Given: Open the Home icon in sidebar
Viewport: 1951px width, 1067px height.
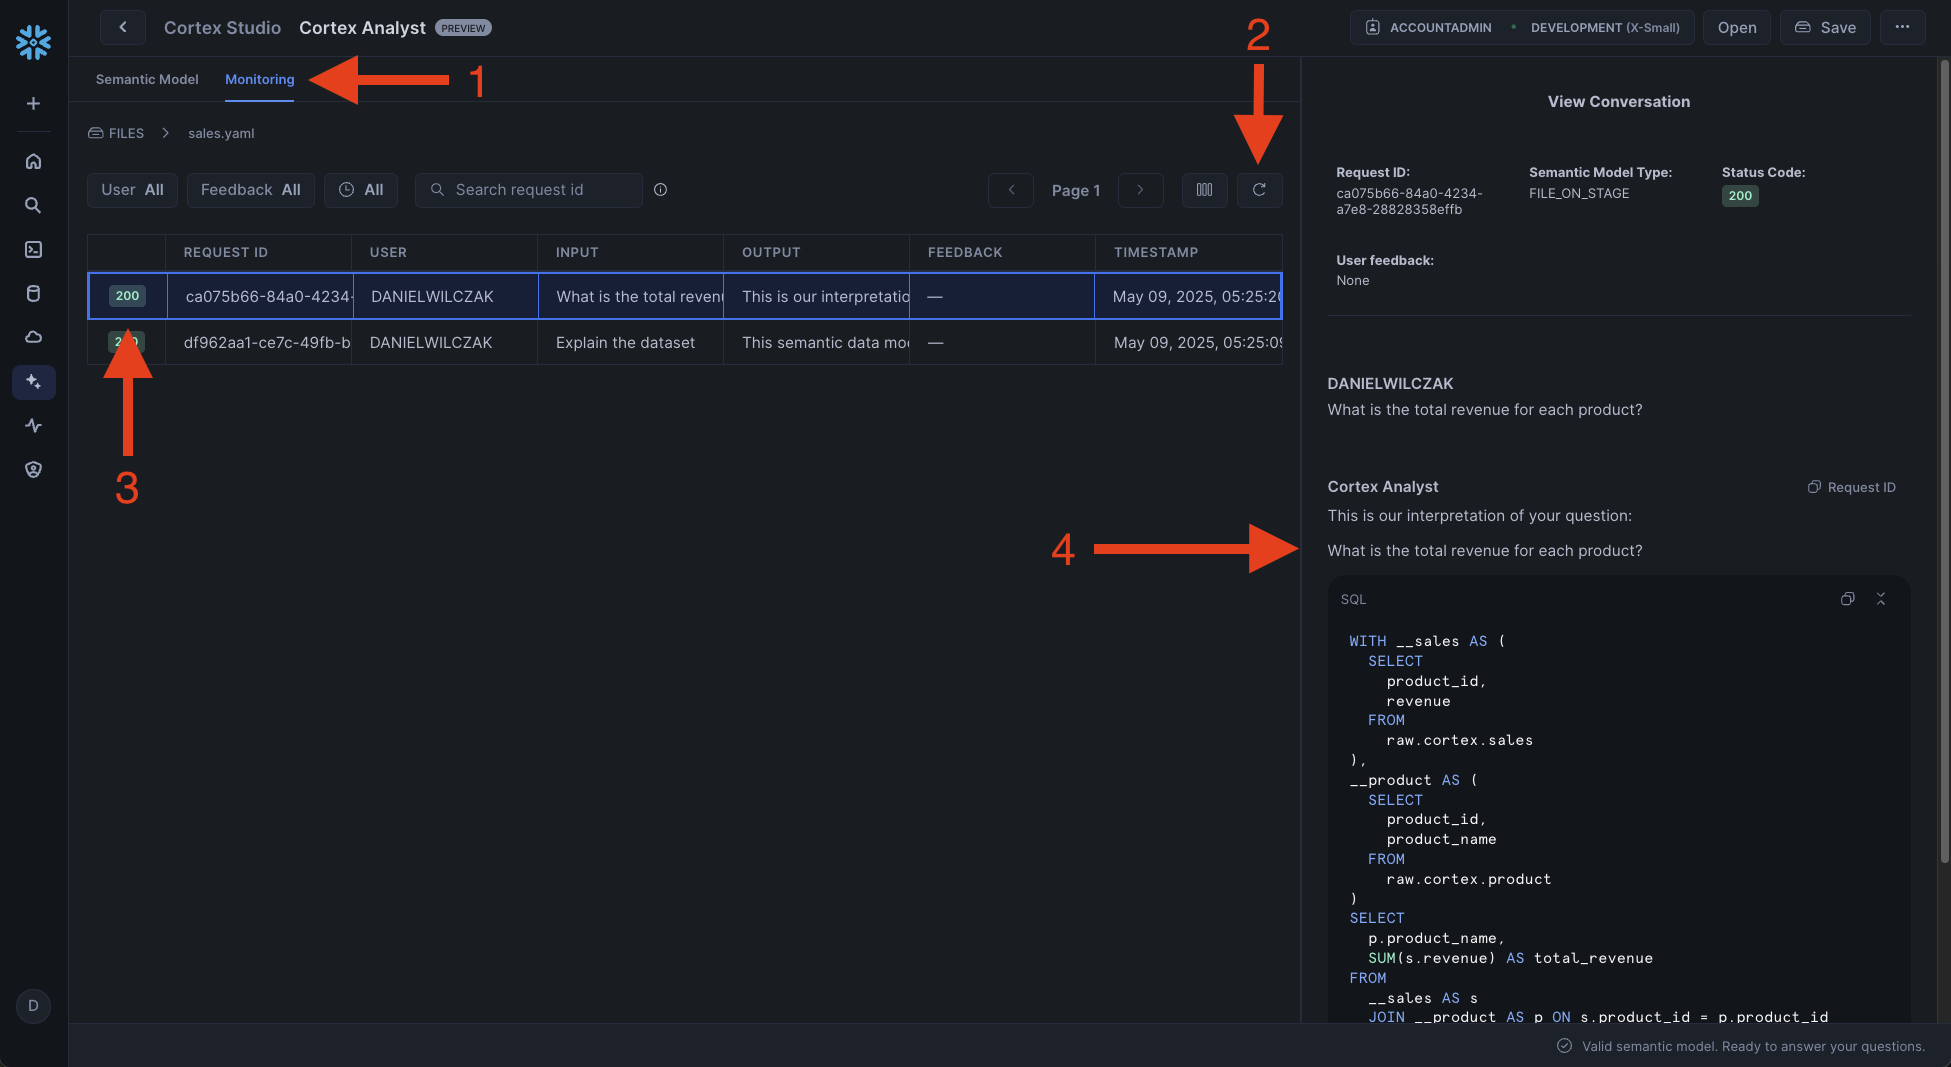Looking at the screenshot, I should coord(33,161).
